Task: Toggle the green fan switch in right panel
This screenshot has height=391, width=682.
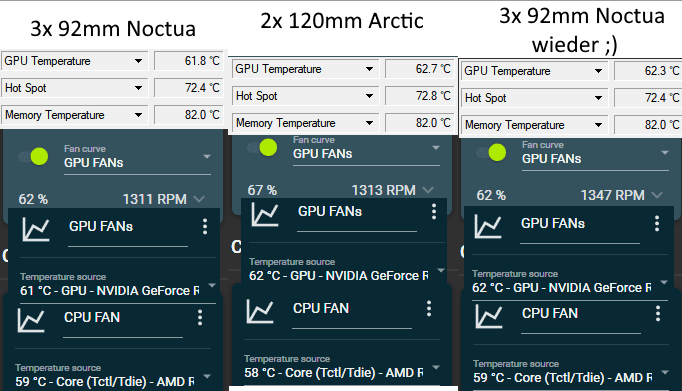Action: point(492,153)
